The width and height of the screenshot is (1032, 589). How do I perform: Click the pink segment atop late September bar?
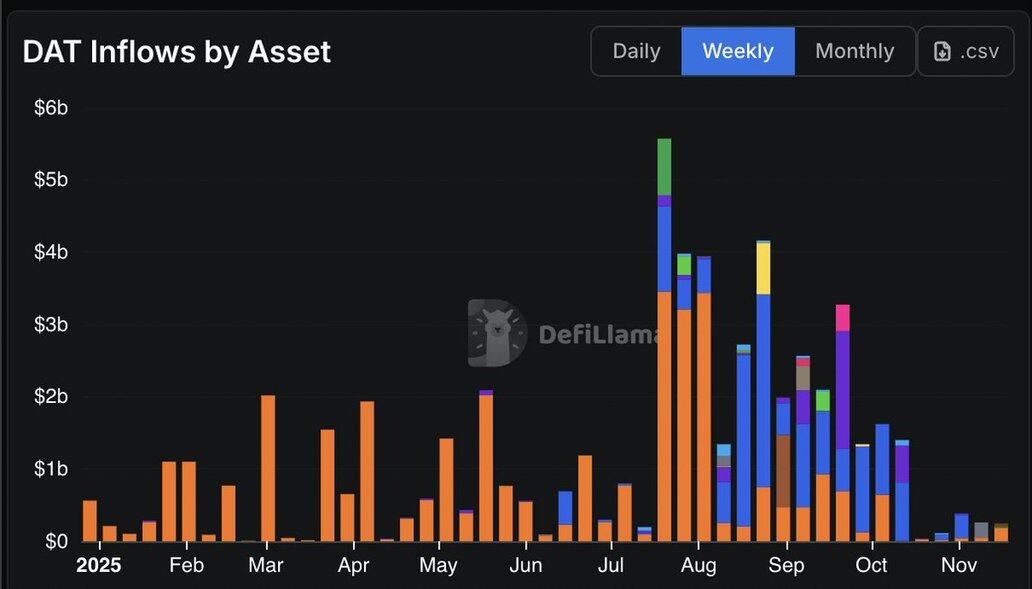point(842,317)
